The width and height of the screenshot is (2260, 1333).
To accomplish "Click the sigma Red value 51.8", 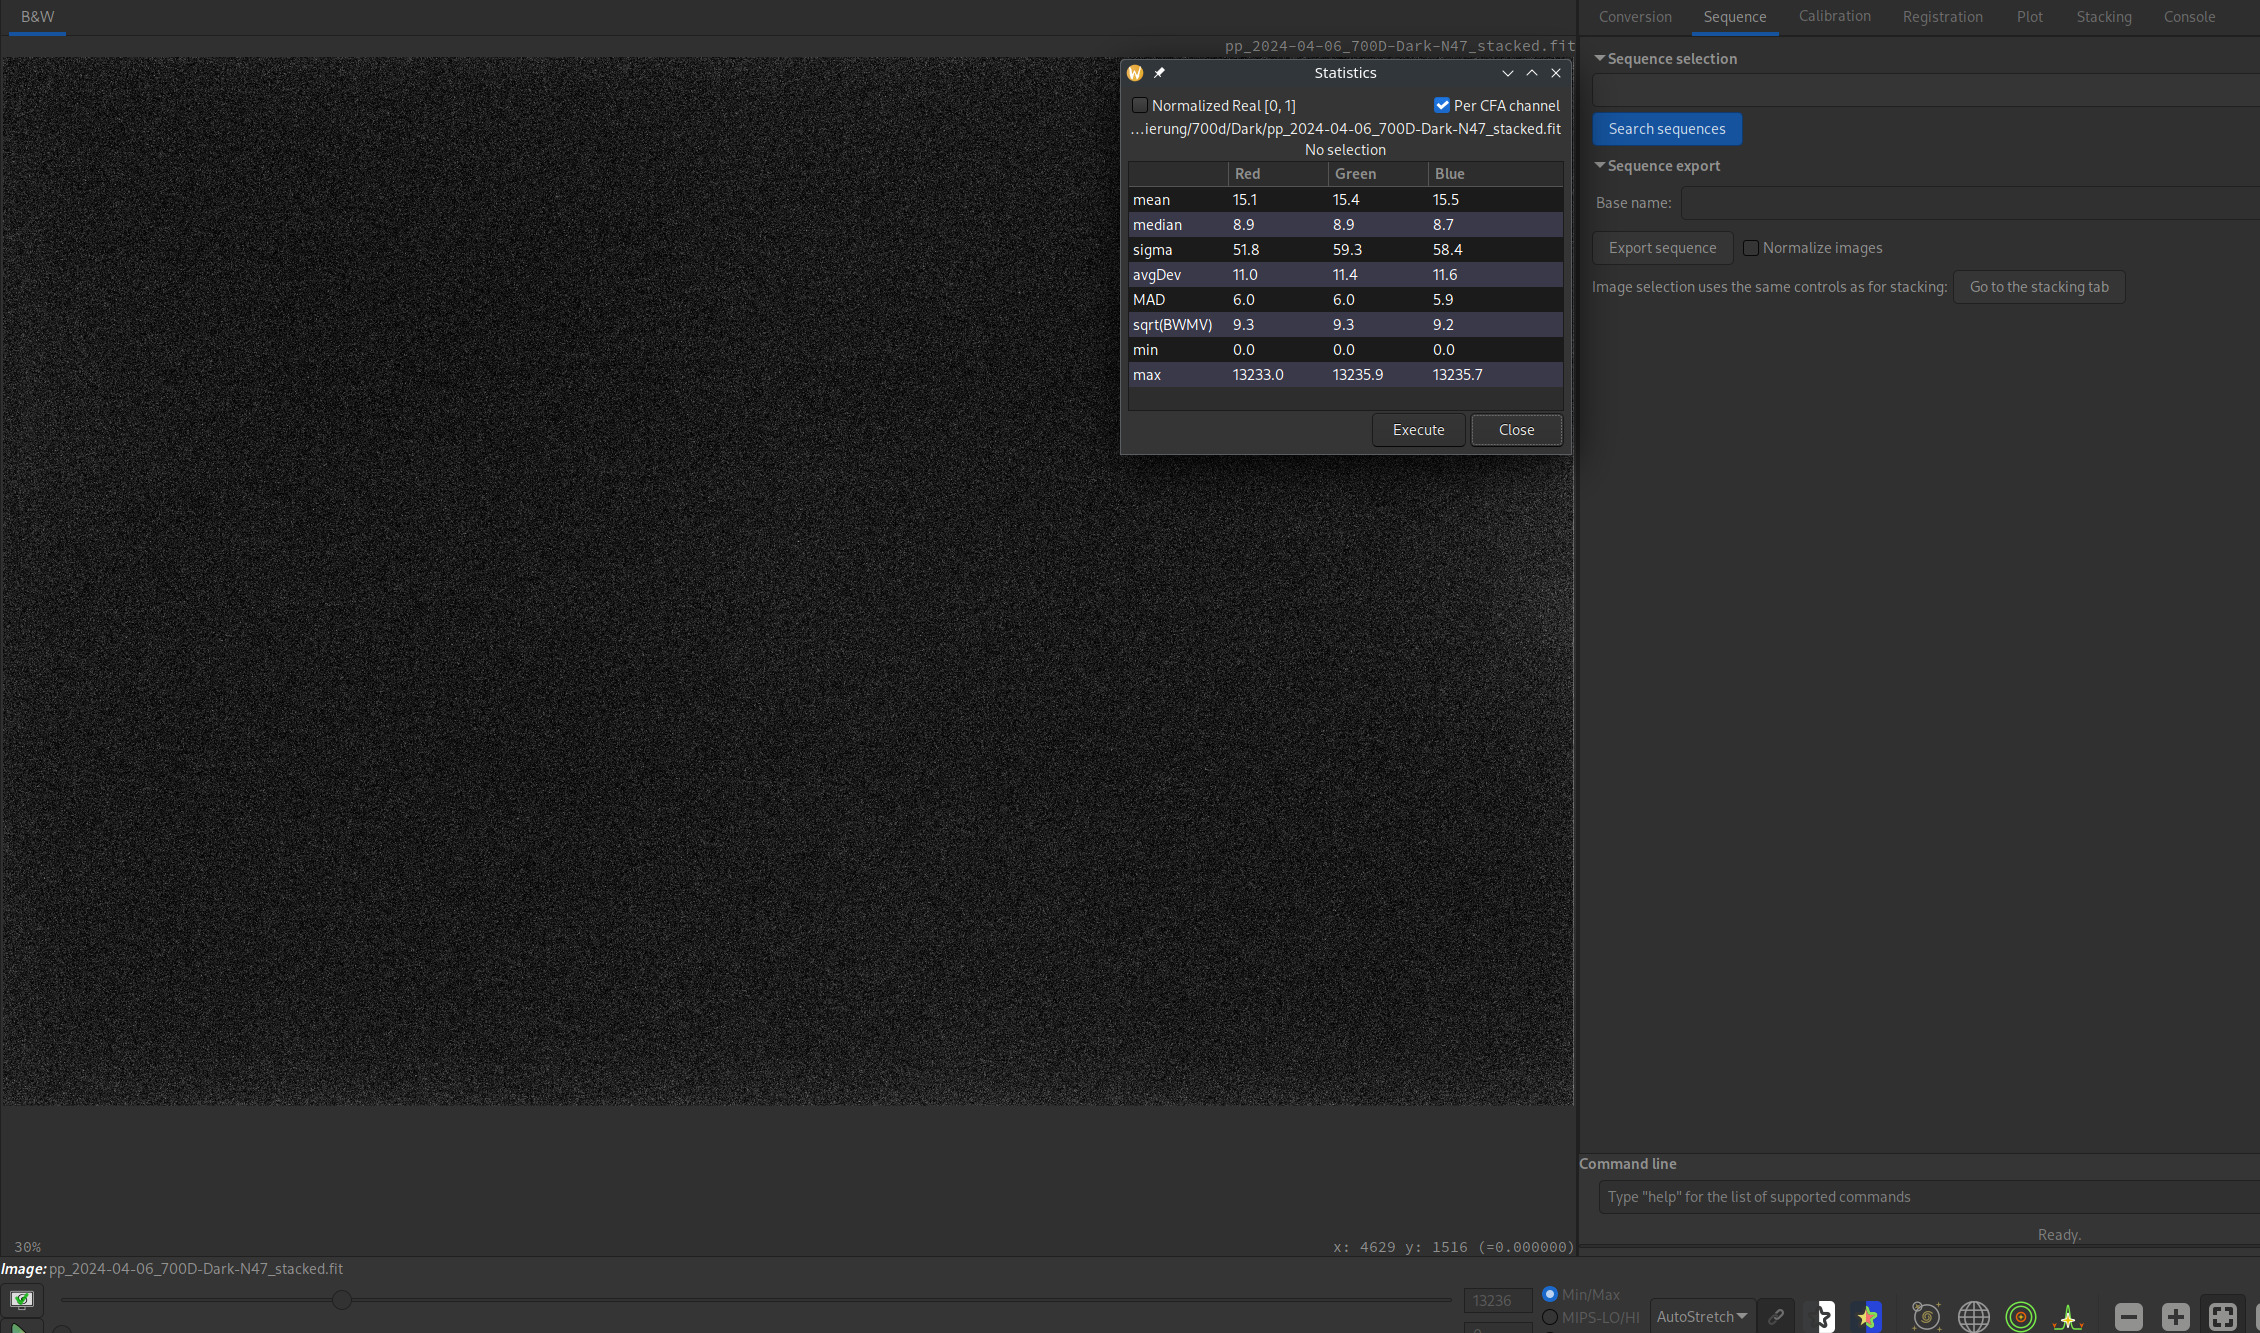I will [1246, 250].
